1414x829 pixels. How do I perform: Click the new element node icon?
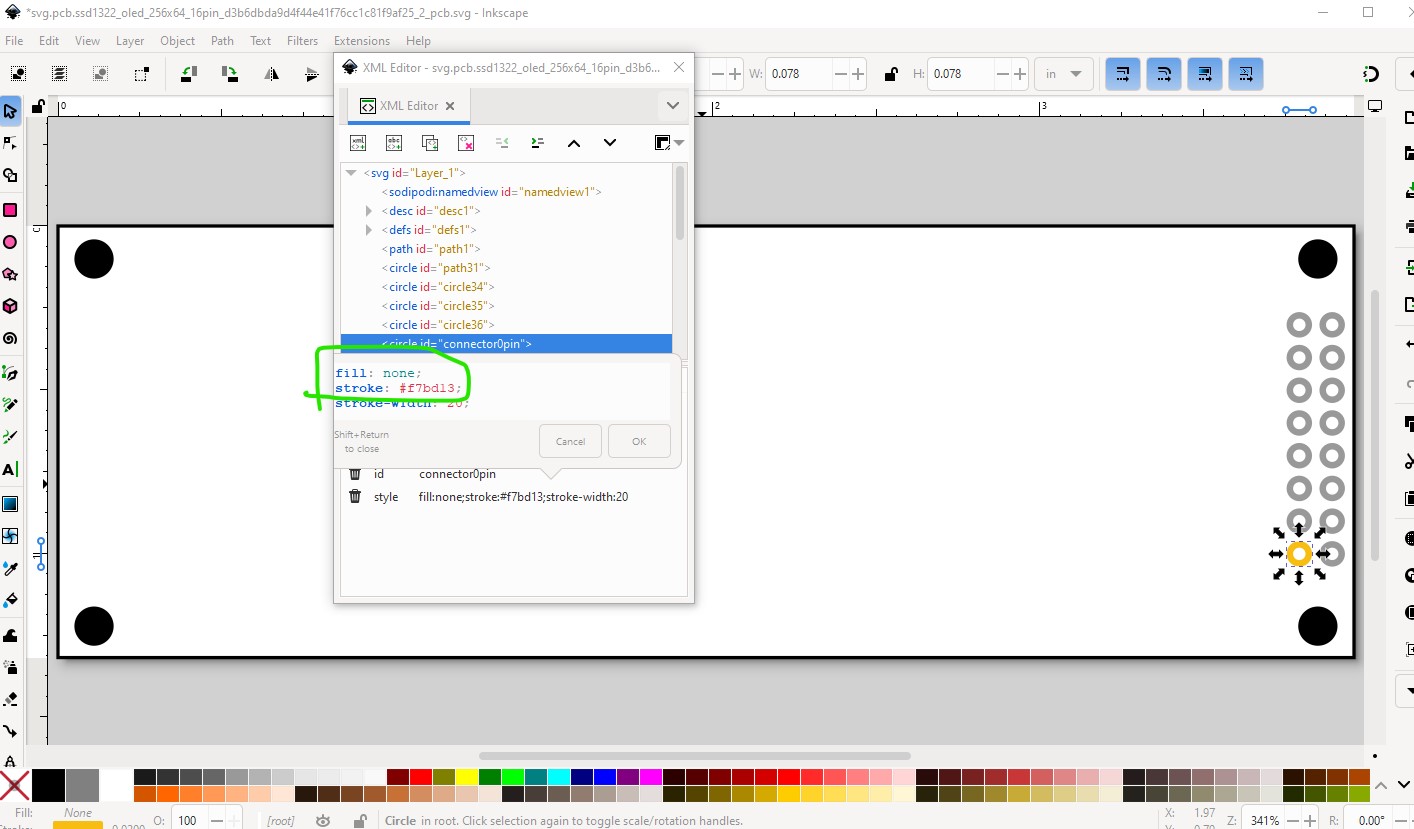(358, 143)
